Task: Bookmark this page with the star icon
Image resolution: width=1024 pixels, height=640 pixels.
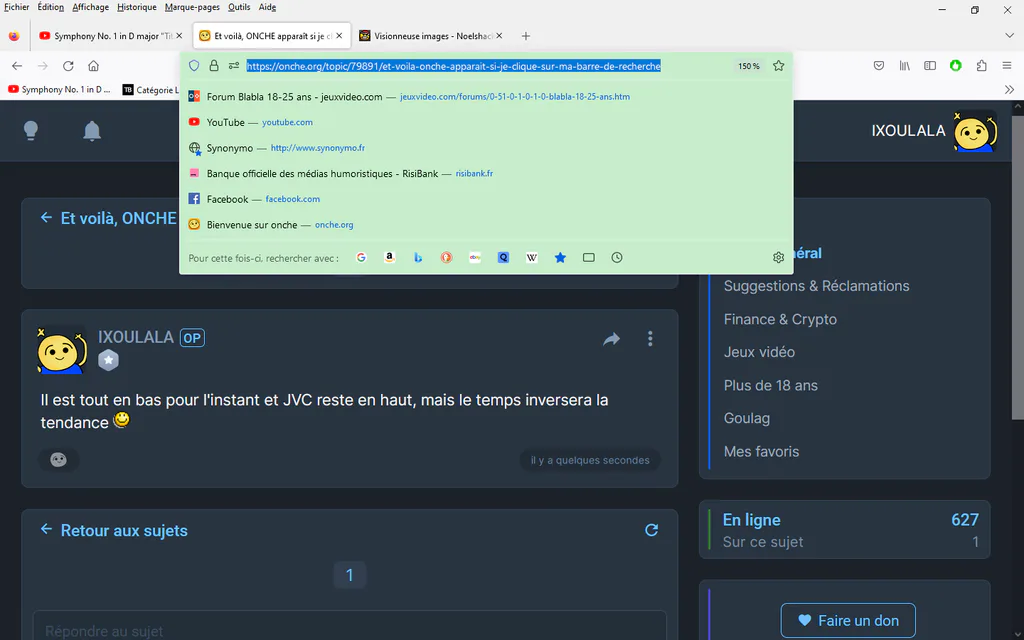Action: [778, 66]
